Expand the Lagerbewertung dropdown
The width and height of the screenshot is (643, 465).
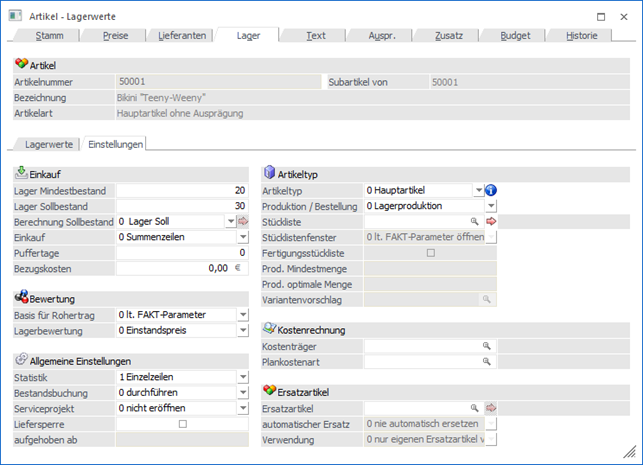pos(242,330)
